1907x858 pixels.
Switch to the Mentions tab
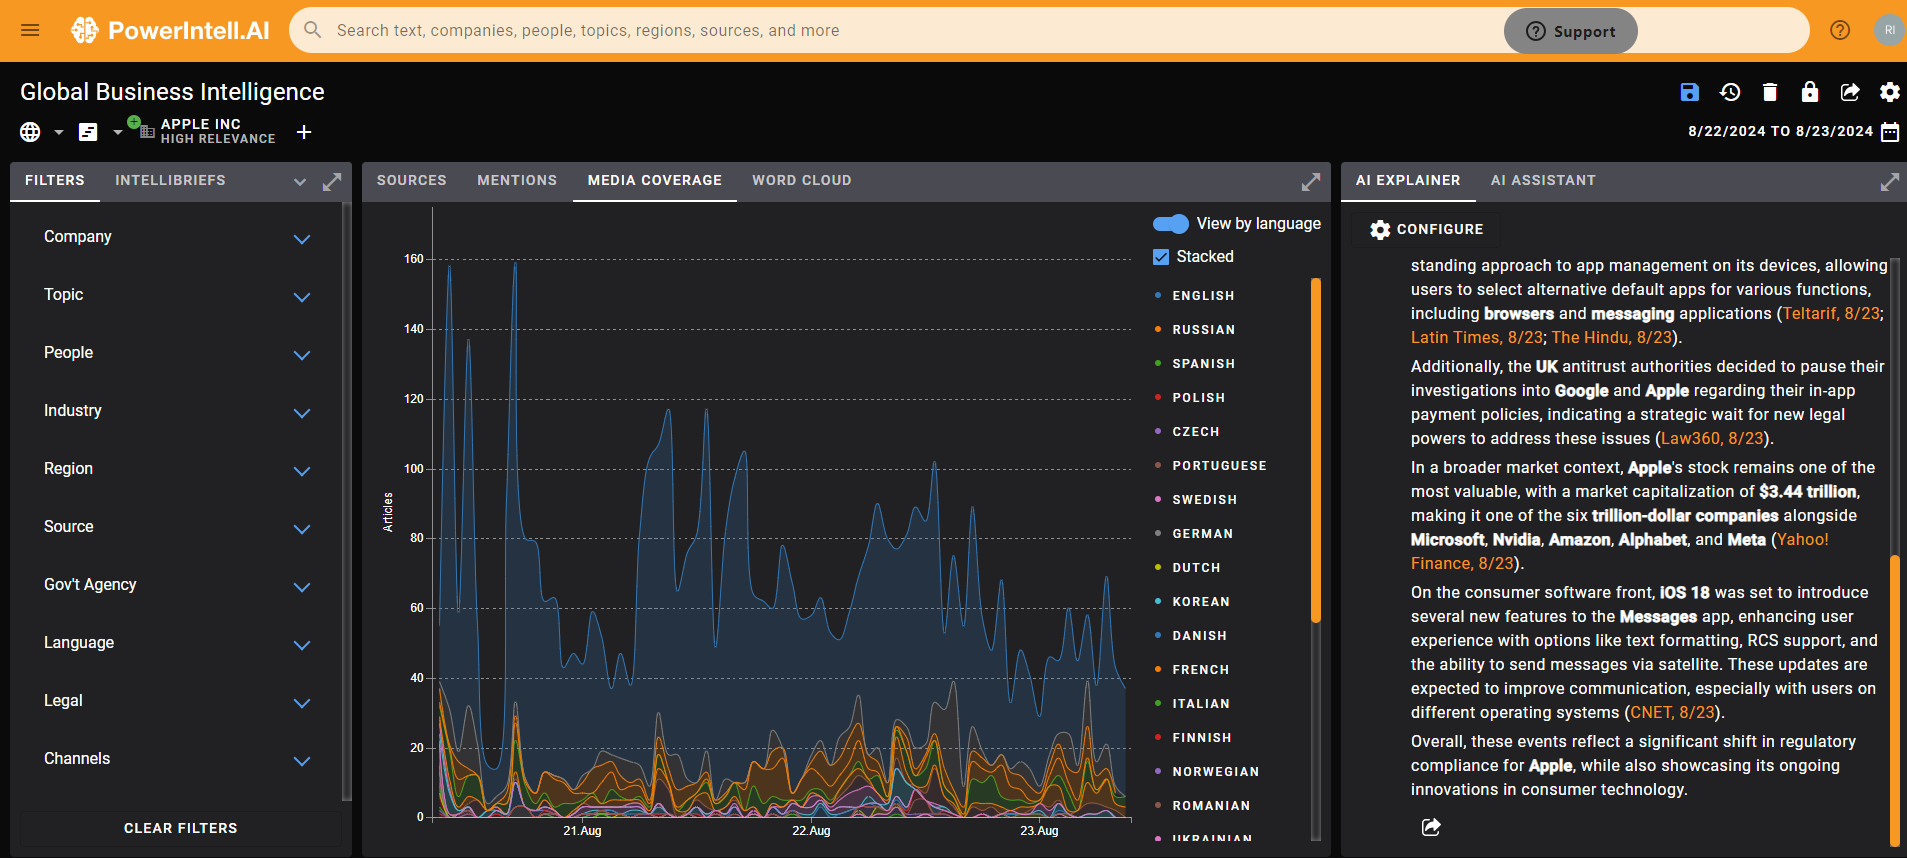(517, 181)
